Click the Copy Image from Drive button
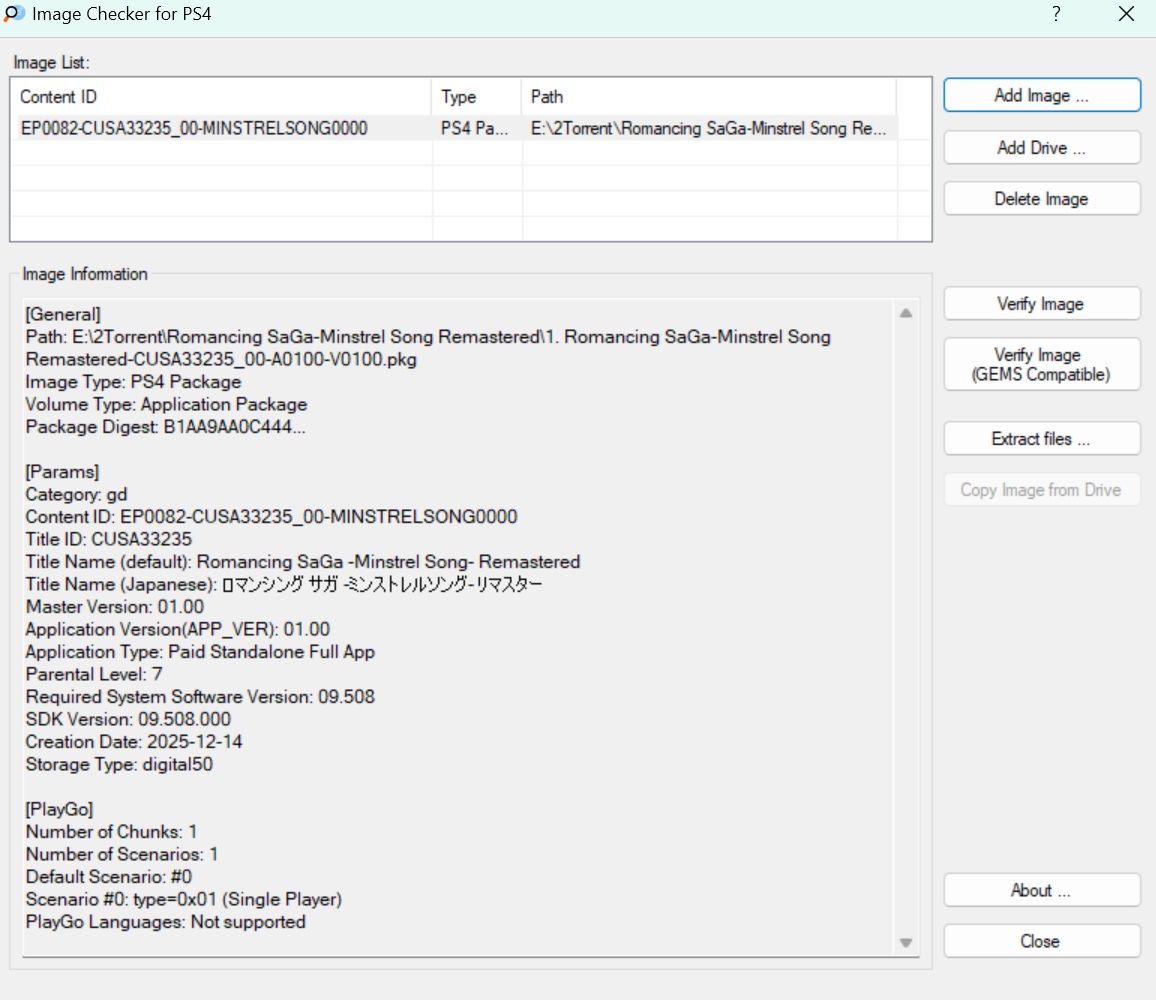Image resolution: width=1156 pixels, height=1000 pixels. point(1041,490)
